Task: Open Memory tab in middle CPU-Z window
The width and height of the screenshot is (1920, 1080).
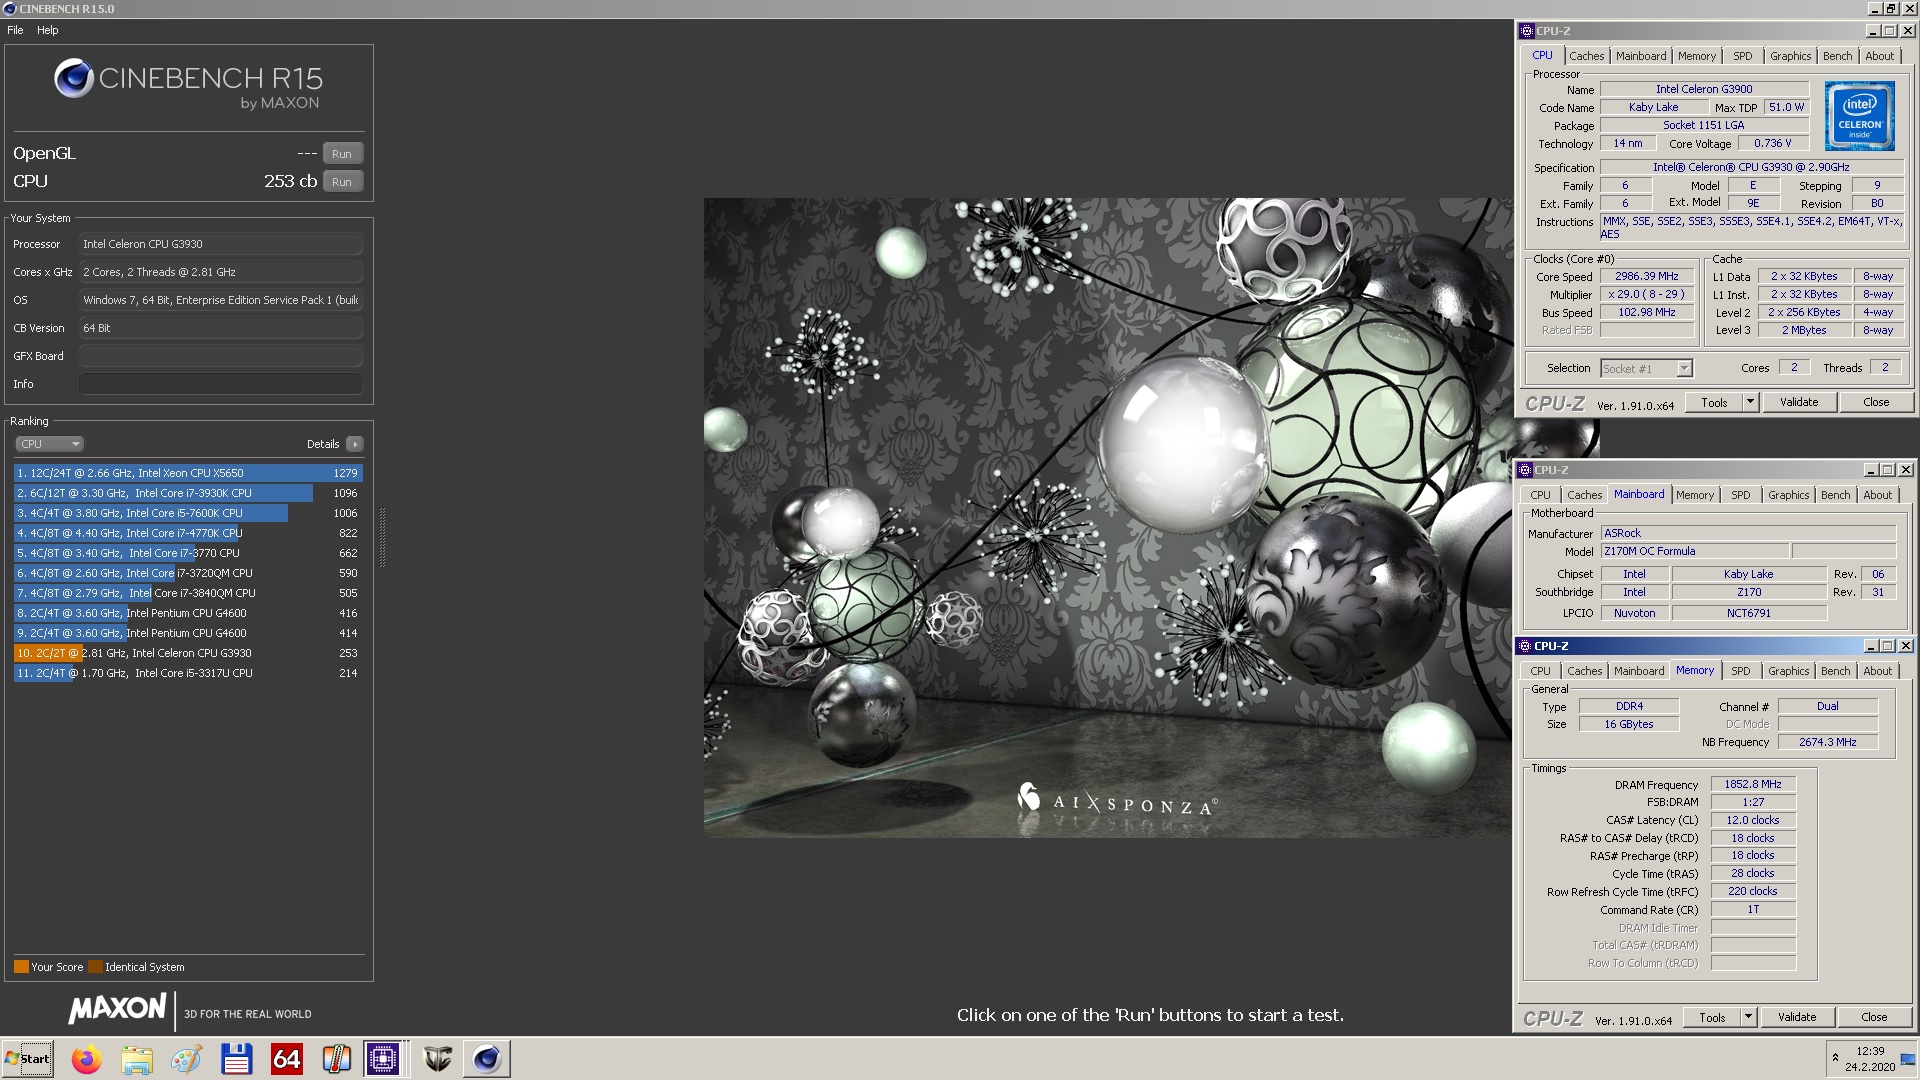Action: [x=1695, y=495]
